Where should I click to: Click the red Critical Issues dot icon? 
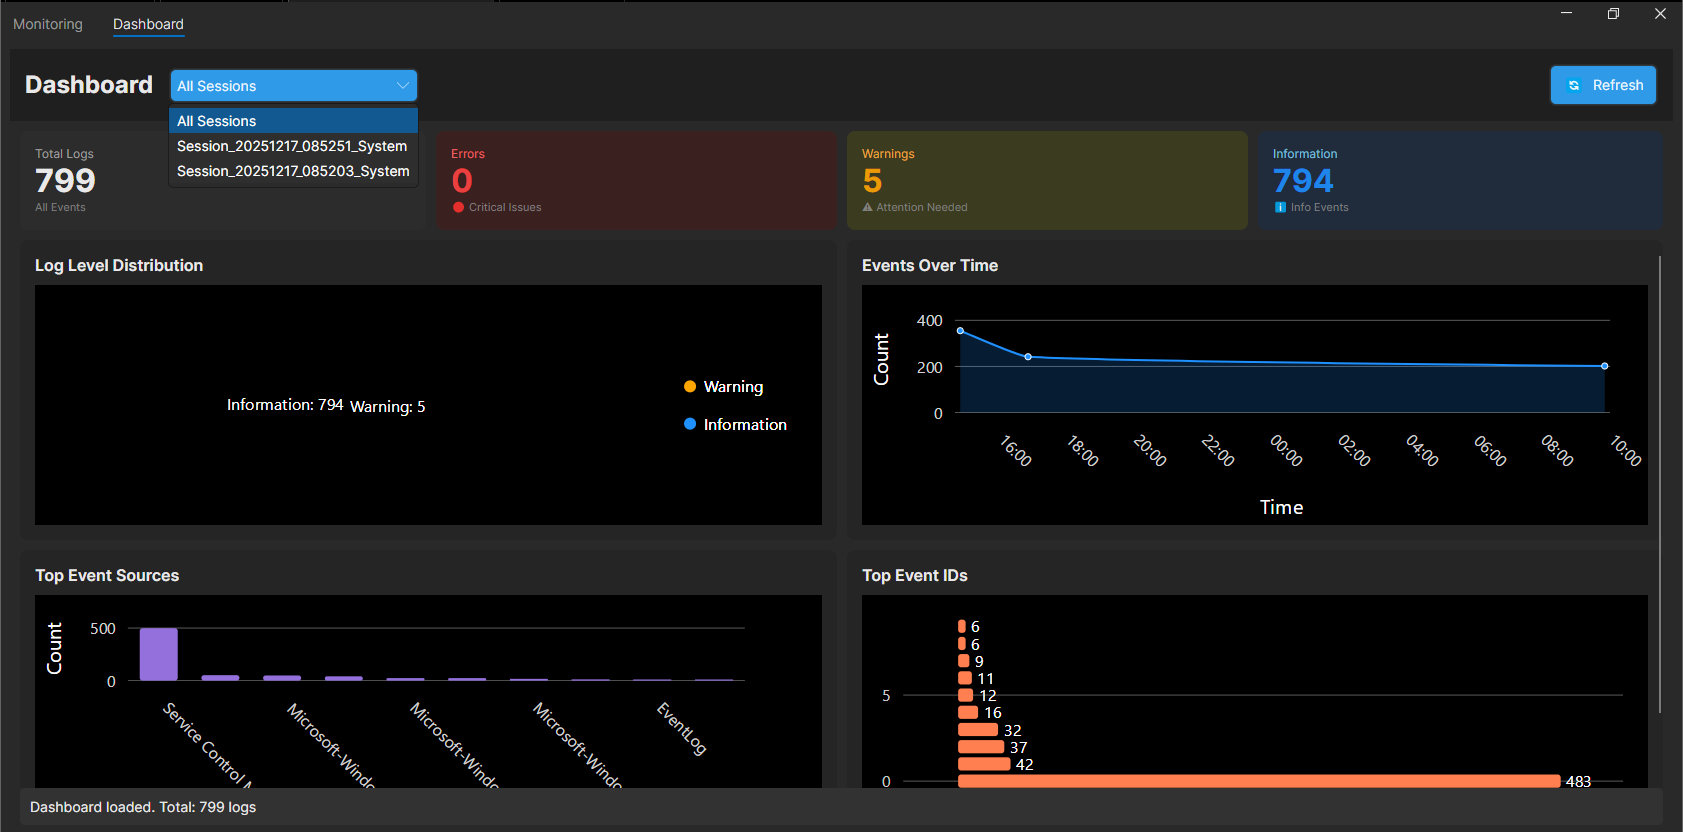(x=458, y=208)
